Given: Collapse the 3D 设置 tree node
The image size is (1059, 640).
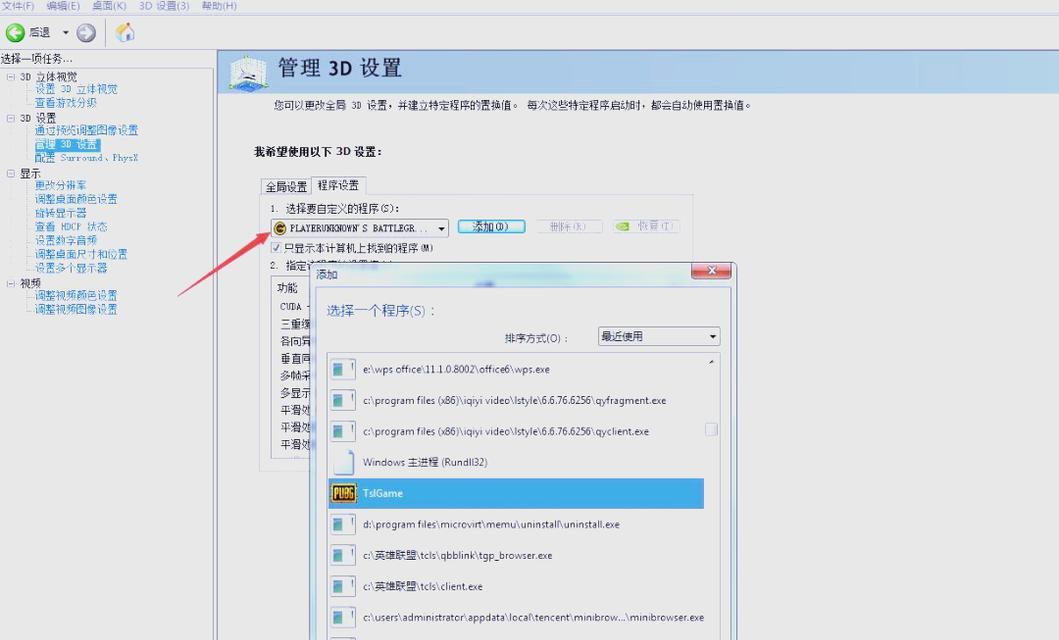Looking at the screenshot, I should (10, 118).
